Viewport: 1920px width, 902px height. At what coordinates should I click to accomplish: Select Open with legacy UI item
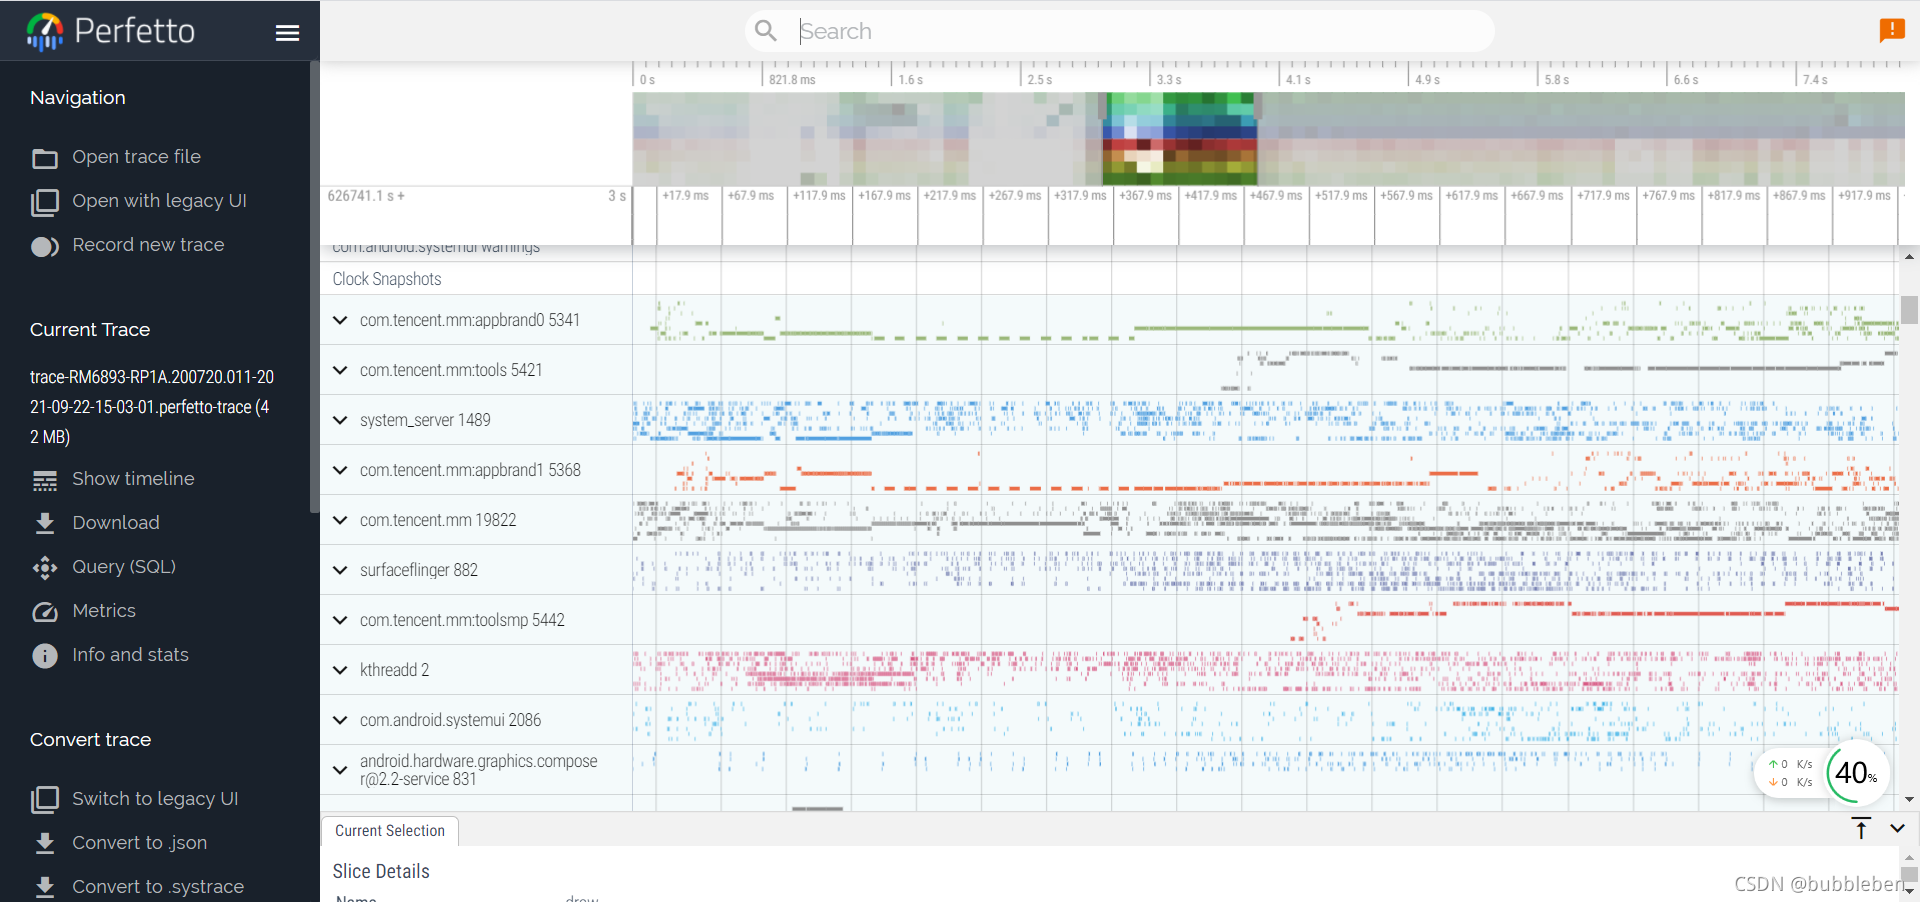[159, 201]
